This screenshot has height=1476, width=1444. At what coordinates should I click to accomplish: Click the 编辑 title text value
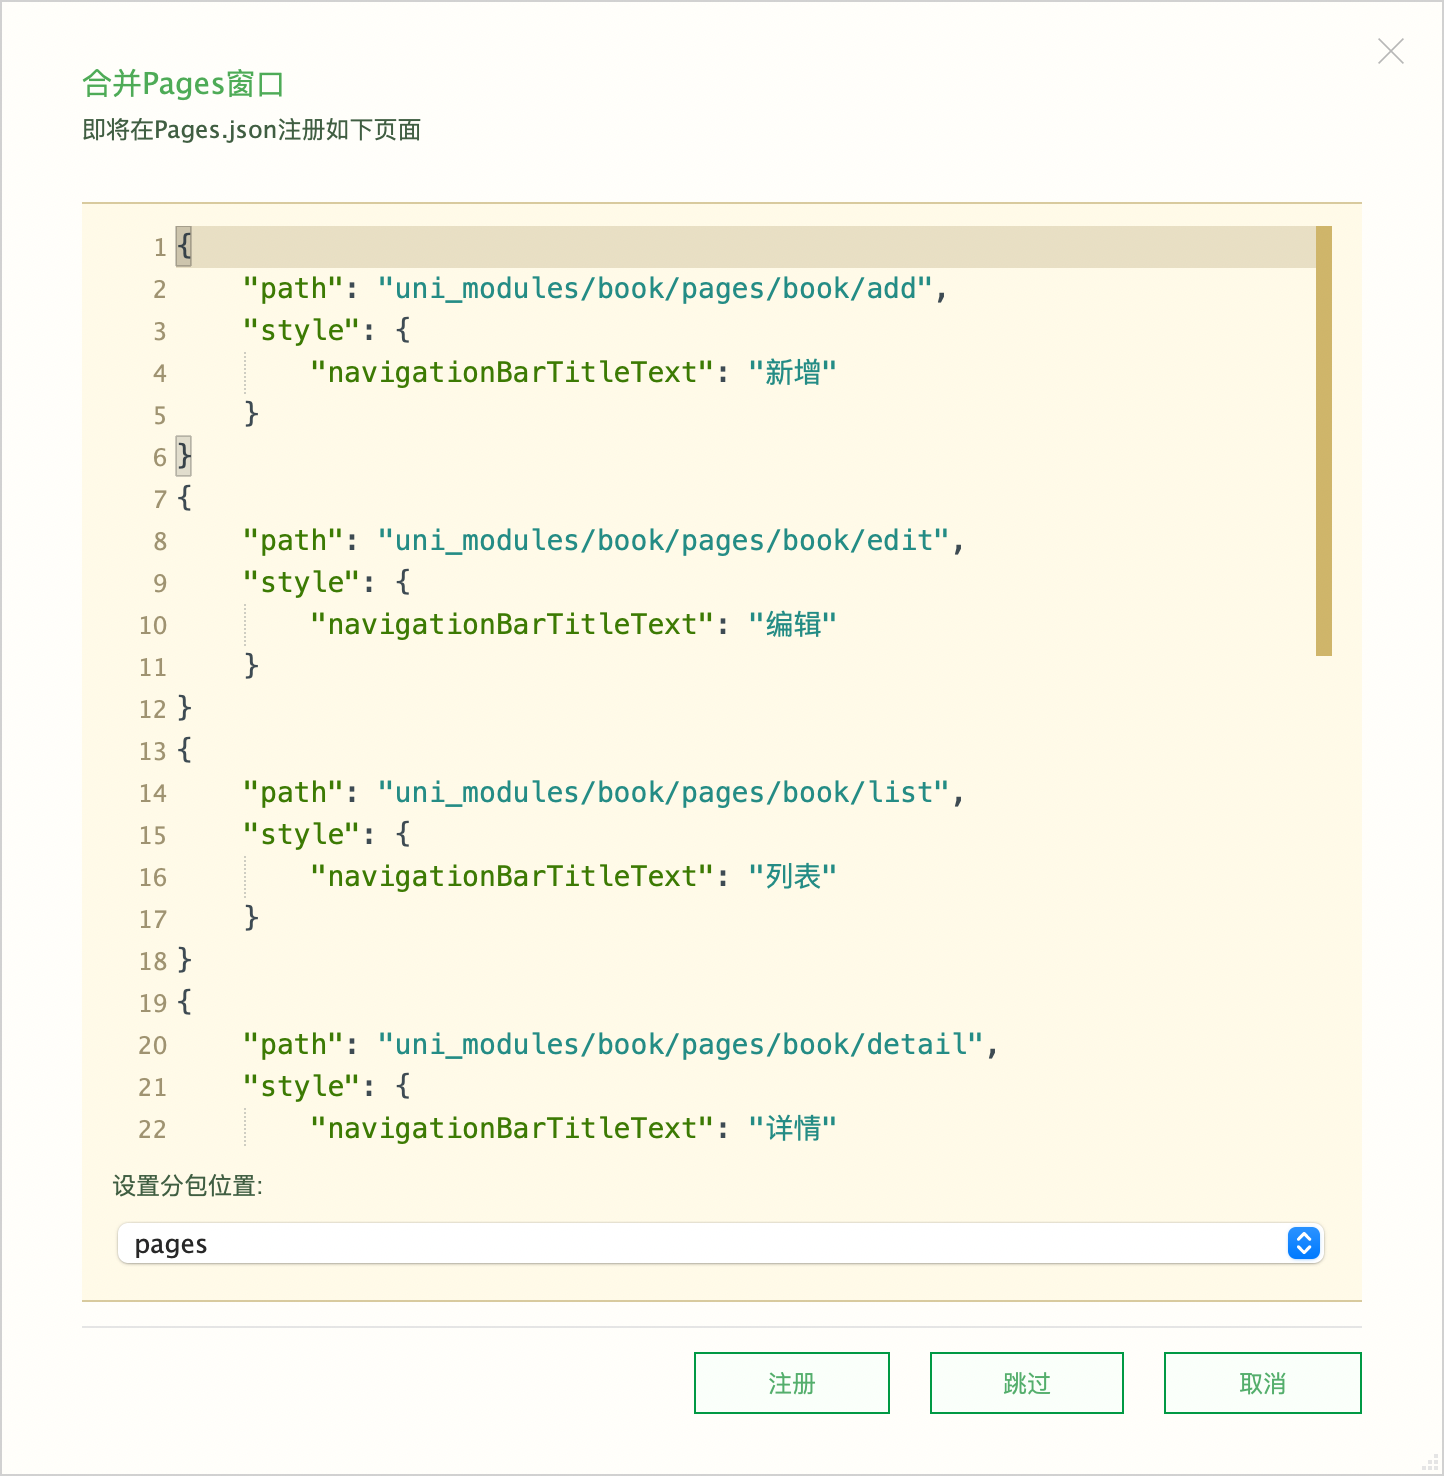(792, 625)
